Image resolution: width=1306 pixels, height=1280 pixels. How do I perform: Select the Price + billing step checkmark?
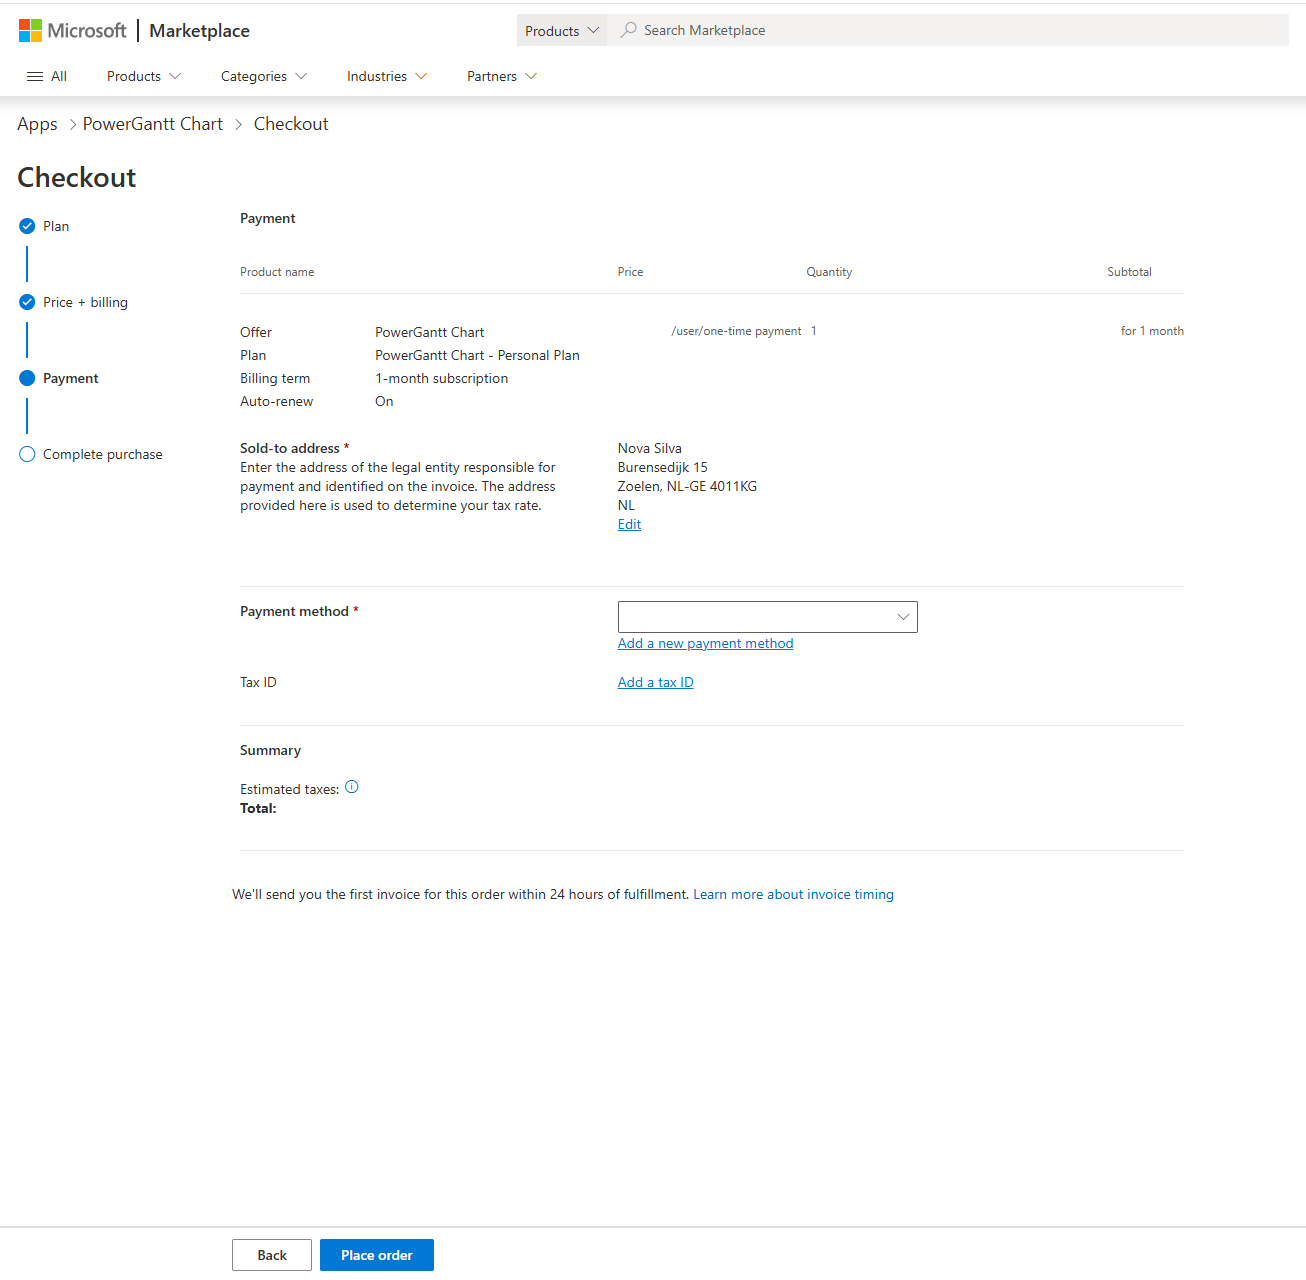[x=27, y=302]
